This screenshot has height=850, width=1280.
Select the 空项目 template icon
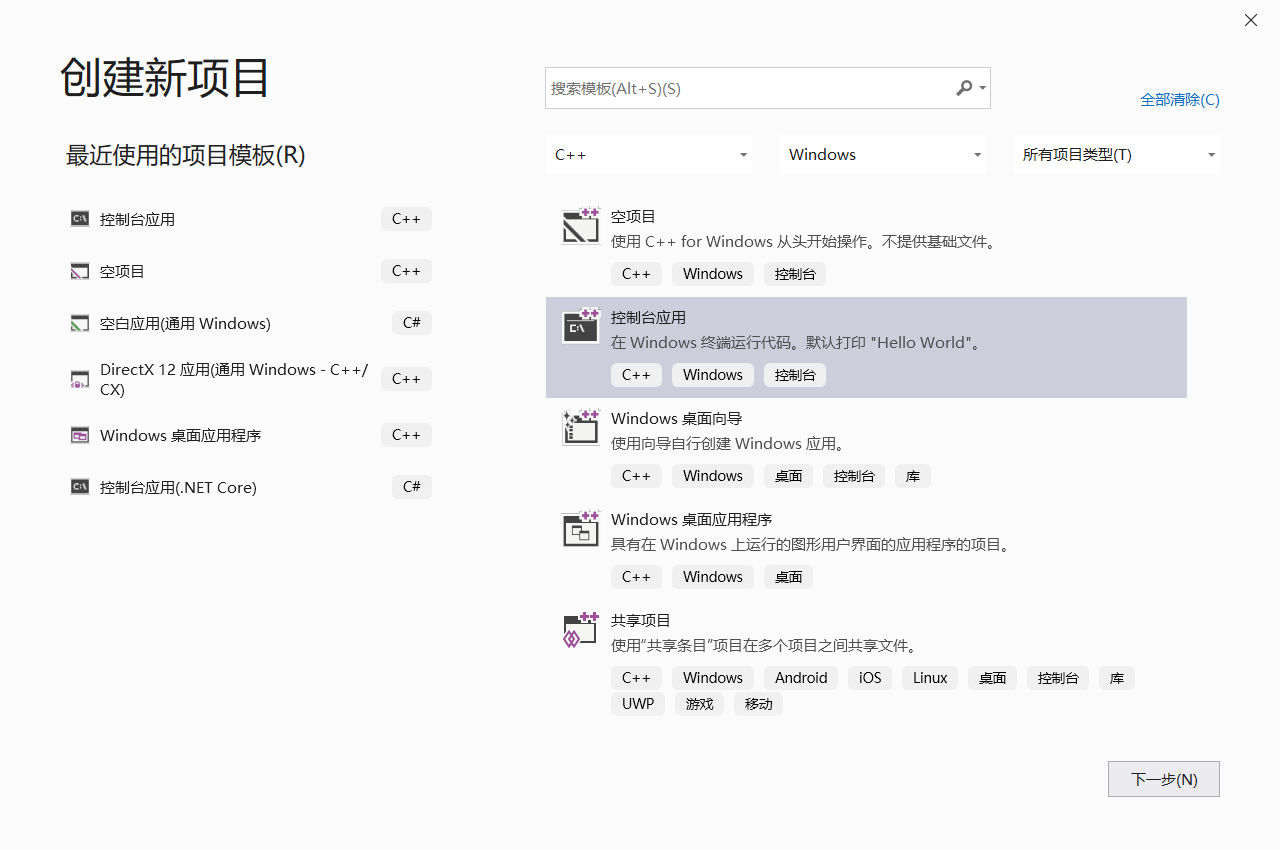(x=580, y=225)
